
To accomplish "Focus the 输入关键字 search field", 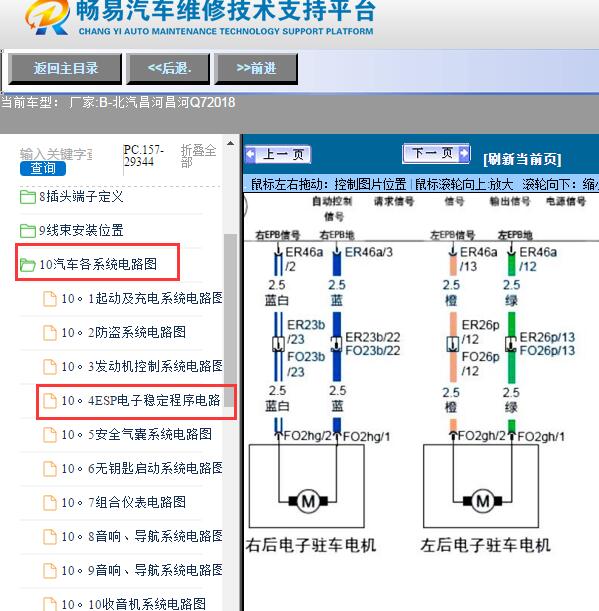I will [x=56, y=154].
